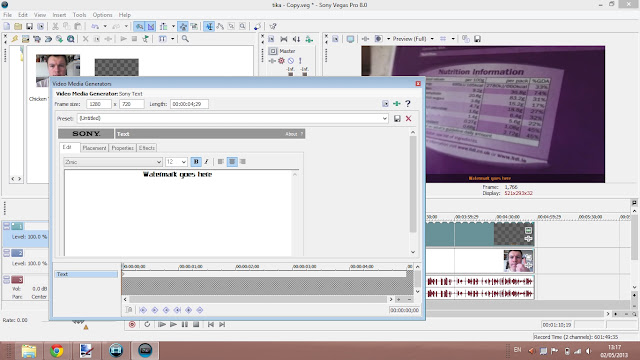Open the Edit menu
The height and width of the screenshot is (360, 640).
tap(23, 15)
